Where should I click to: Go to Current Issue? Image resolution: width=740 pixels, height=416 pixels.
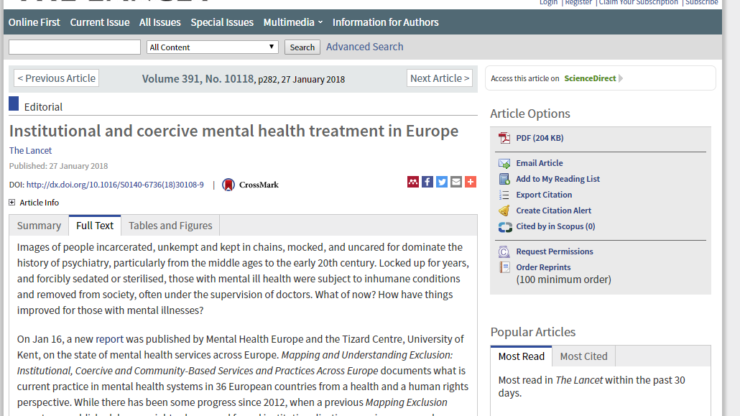(100, 22)
